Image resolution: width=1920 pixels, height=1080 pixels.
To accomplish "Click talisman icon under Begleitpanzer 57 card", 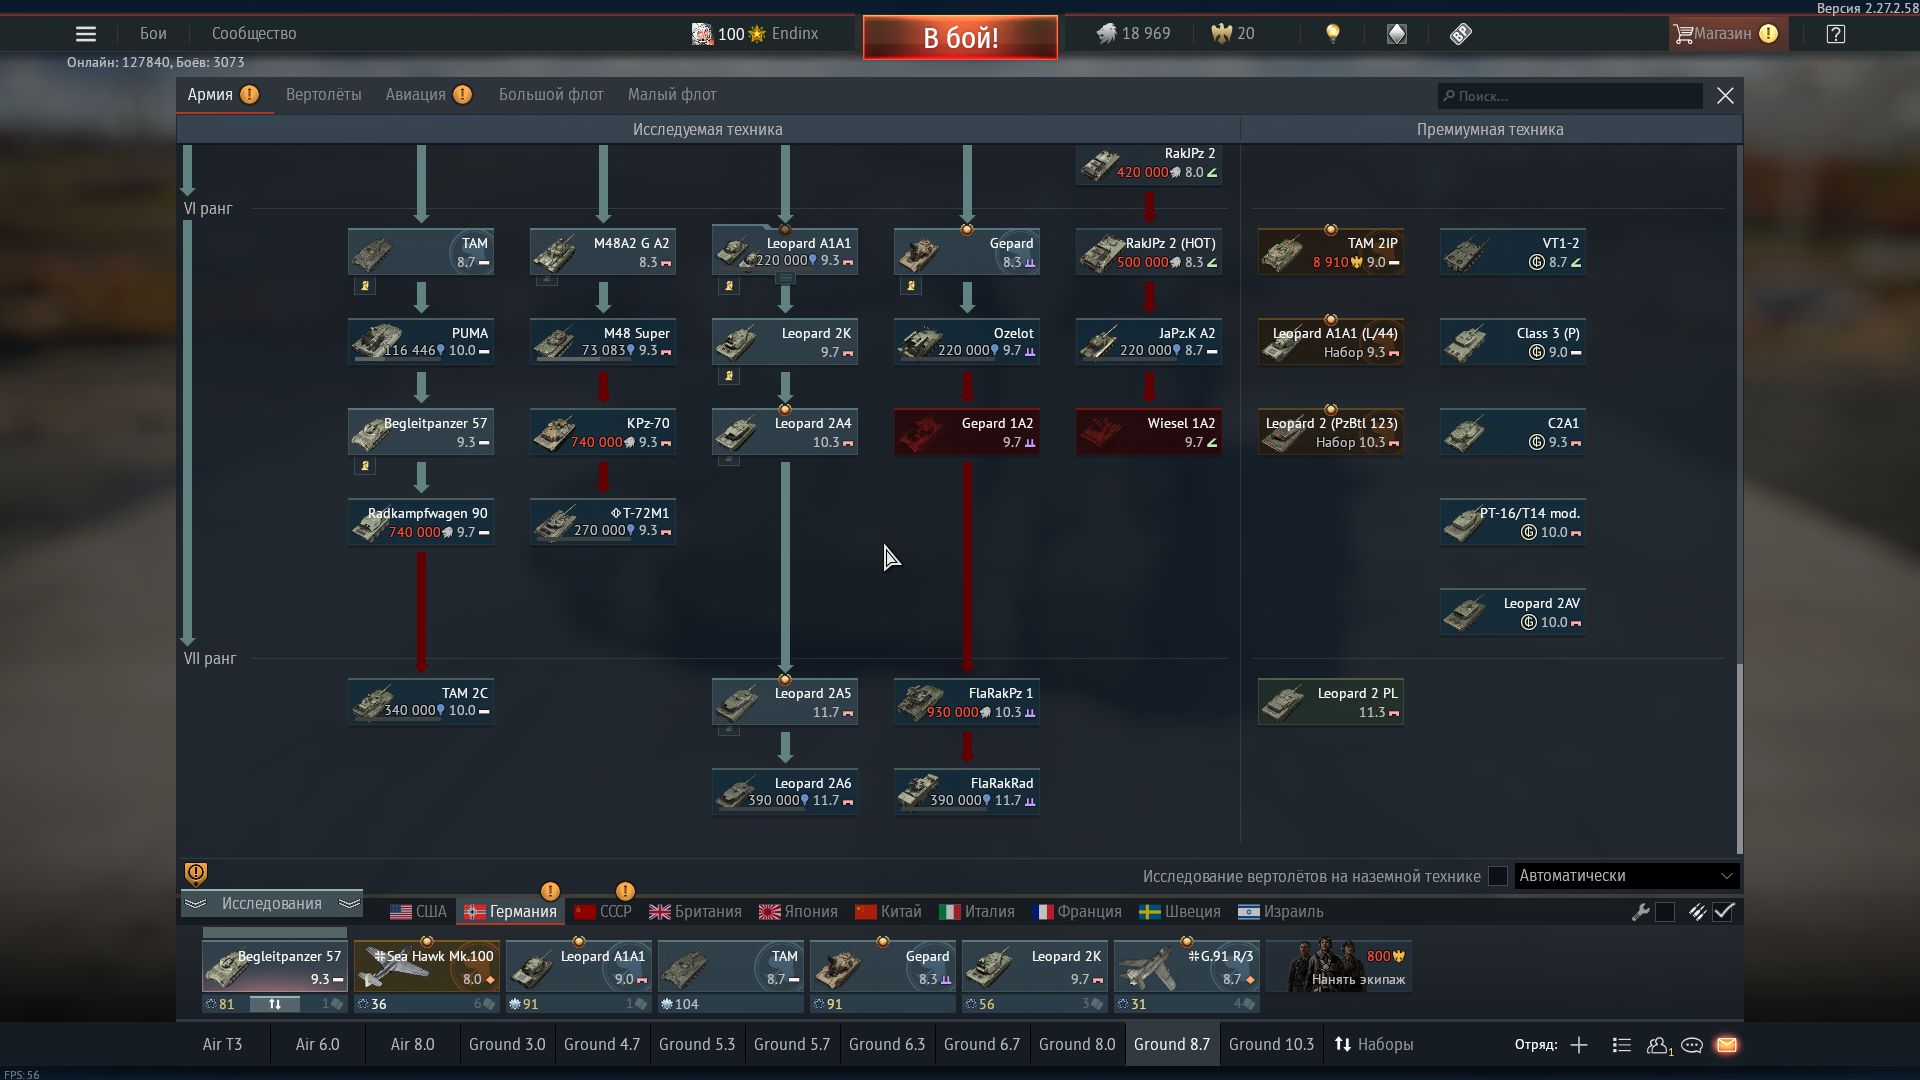I will [365, 466].
